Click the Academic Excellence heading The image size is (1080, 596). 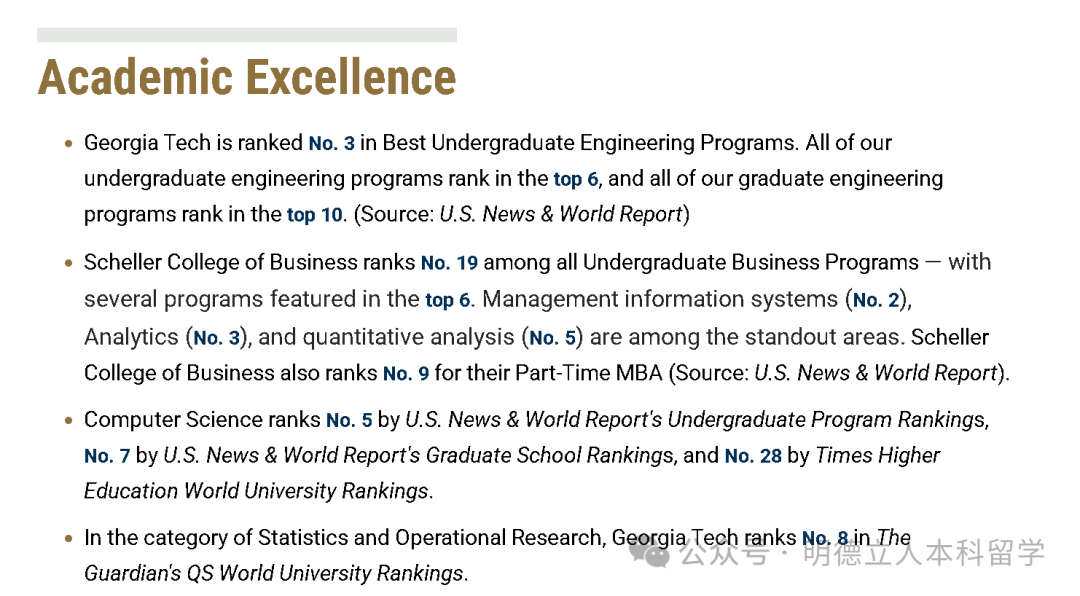247,77
